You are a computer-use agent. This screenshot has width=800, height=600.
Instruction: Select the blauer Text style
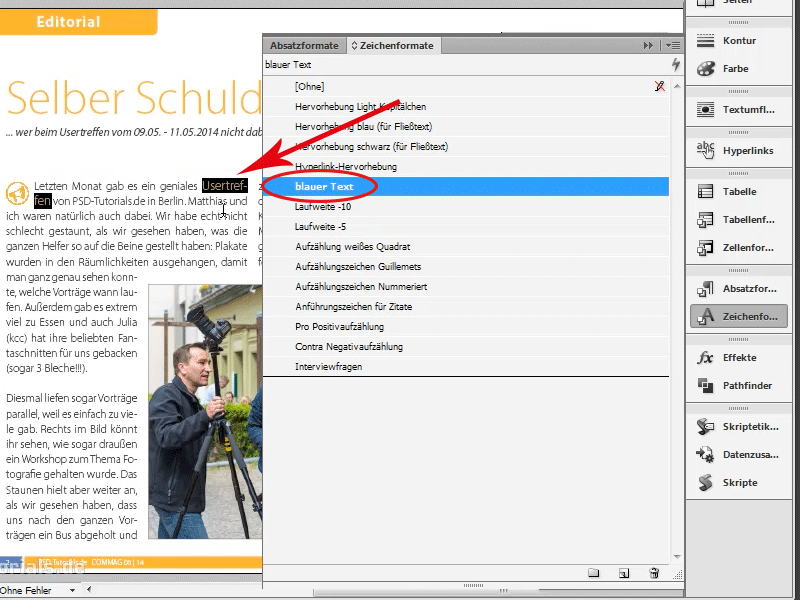466,186
